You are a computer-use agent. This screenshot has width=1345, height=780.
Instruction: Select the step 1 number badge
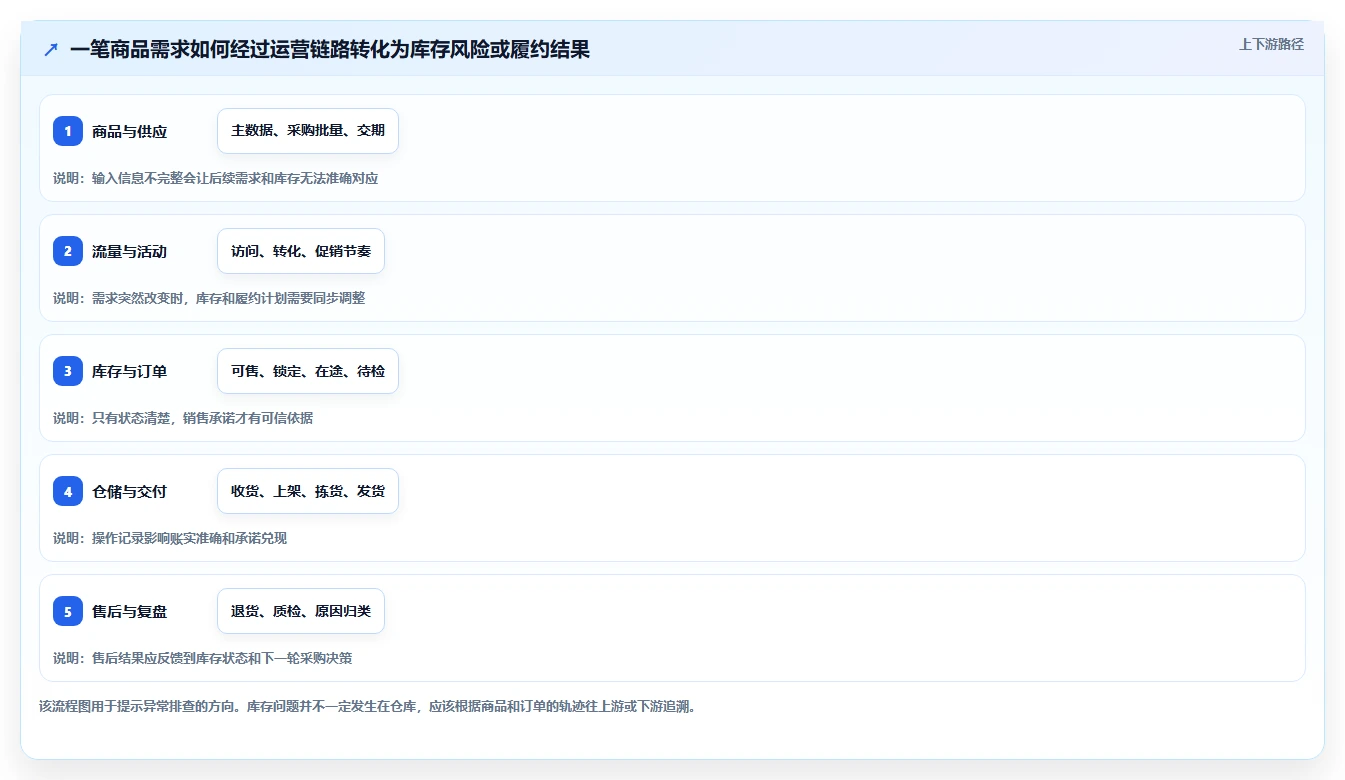click(68, 131)
